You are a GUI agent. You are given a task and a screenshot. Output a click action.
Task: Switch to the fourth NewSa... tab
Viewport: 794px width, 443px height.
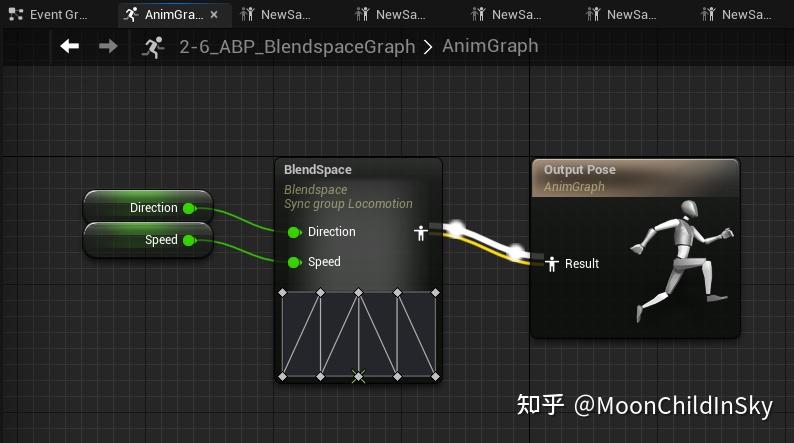click(x=621, y=15)
